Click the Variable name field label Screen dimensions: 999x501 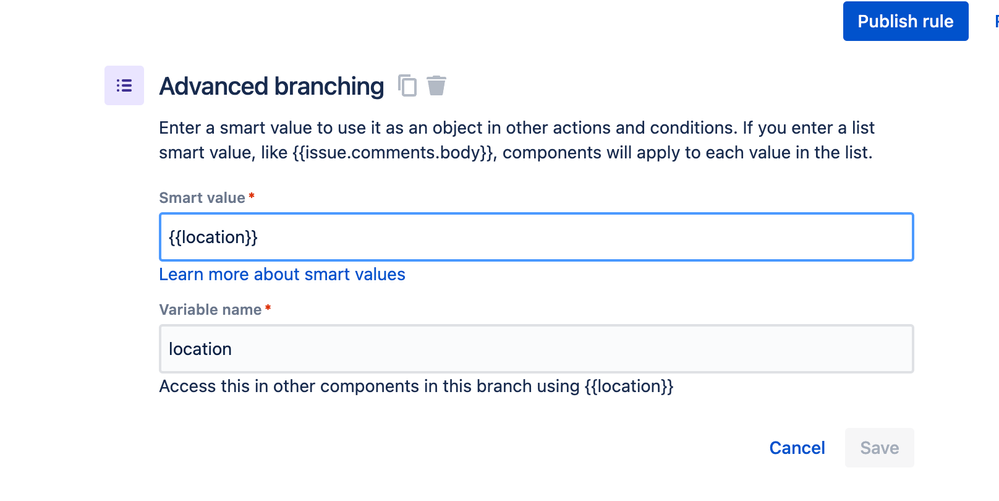pyautogui.click(x=210, y=310)
